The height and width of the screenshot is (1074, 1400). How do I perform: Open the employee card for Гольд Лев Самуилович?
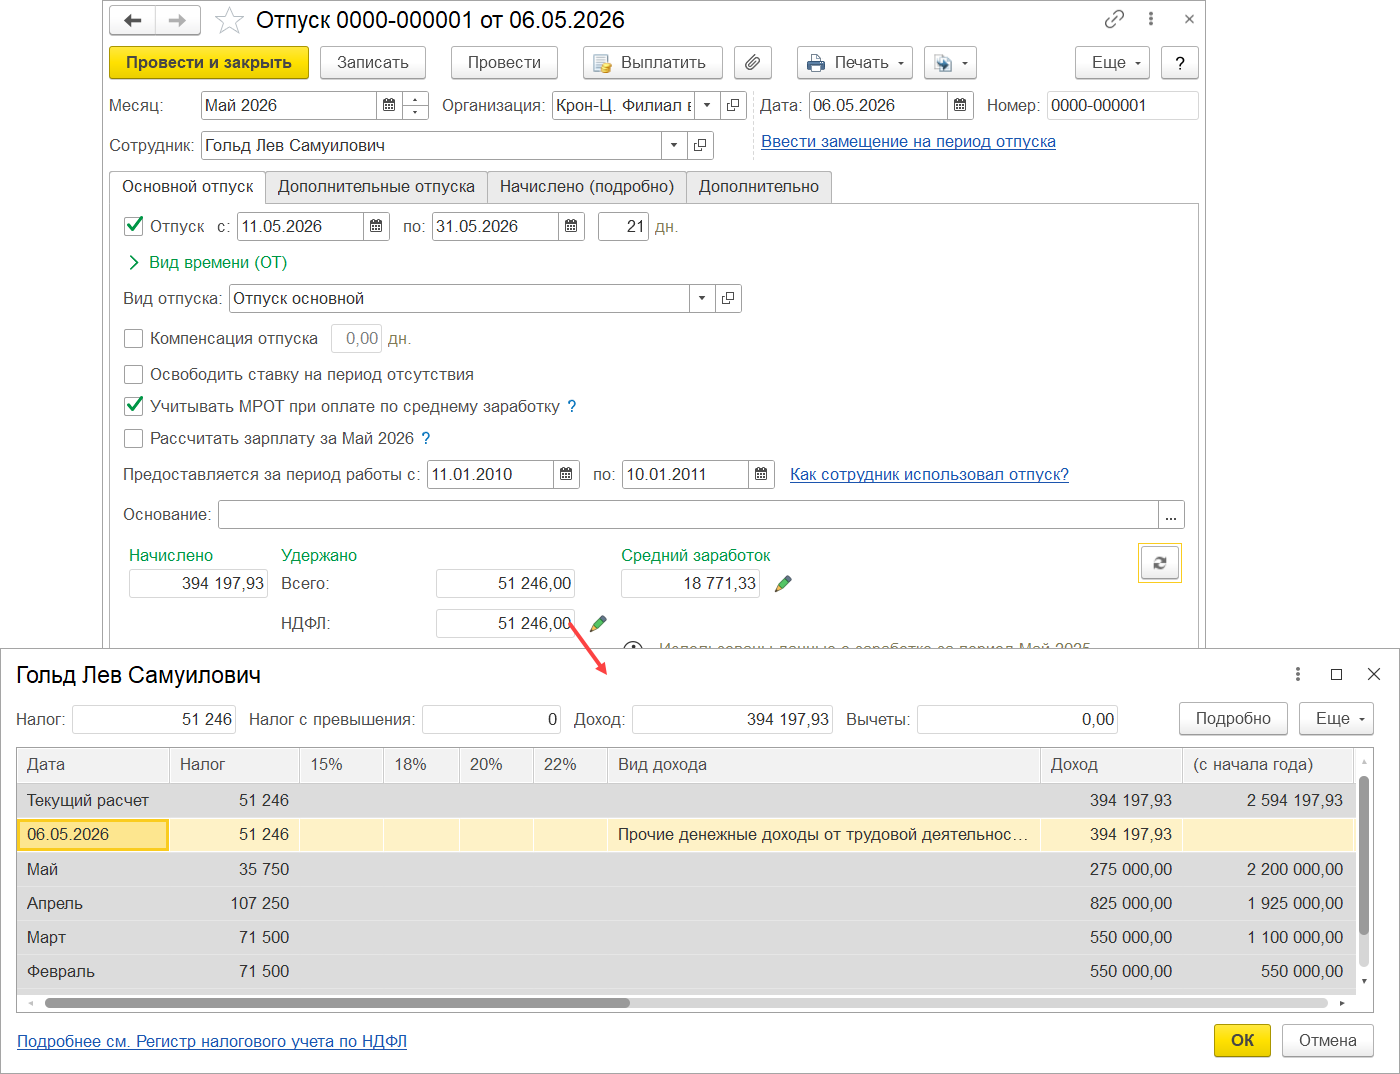tap(700, 145)
